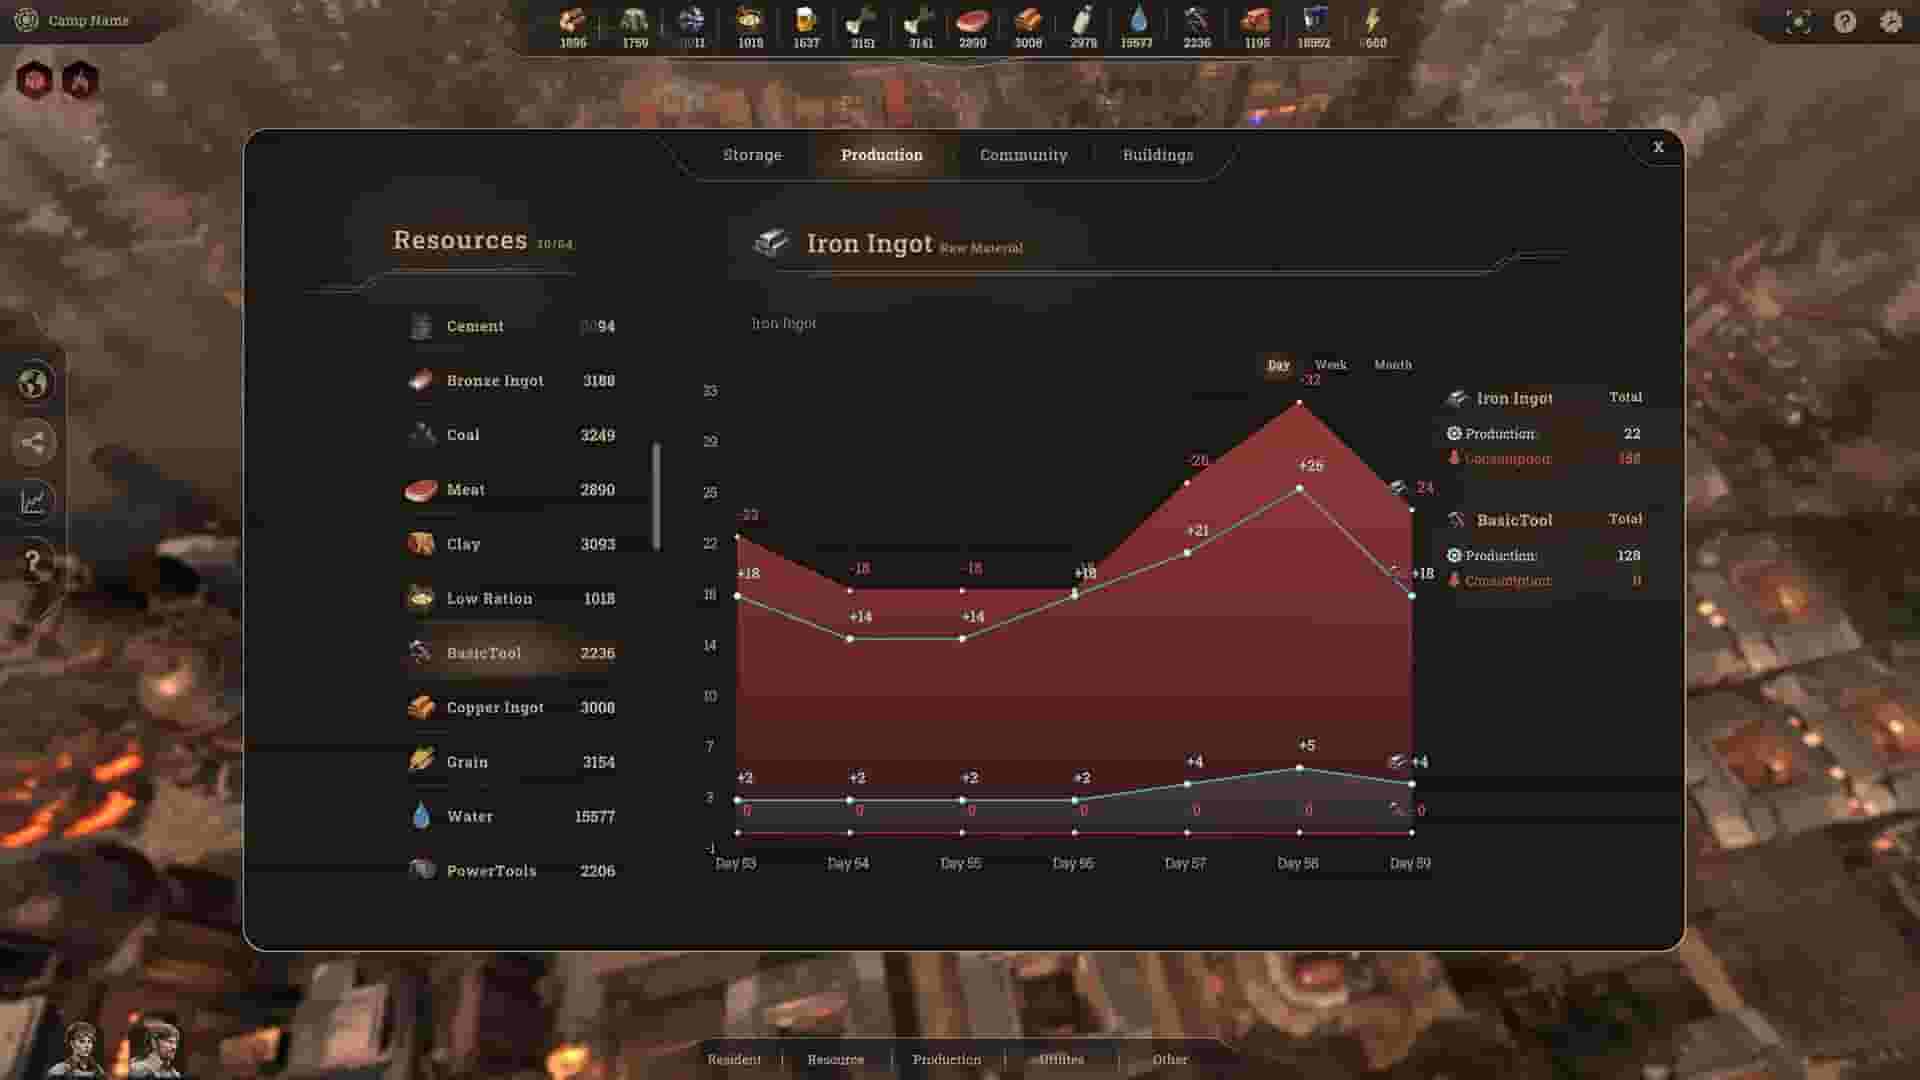The width and height of the screenshot is (1920, 1080).
Task: Enable Day view on the production graph
Action: click(x=1279, y=365)
